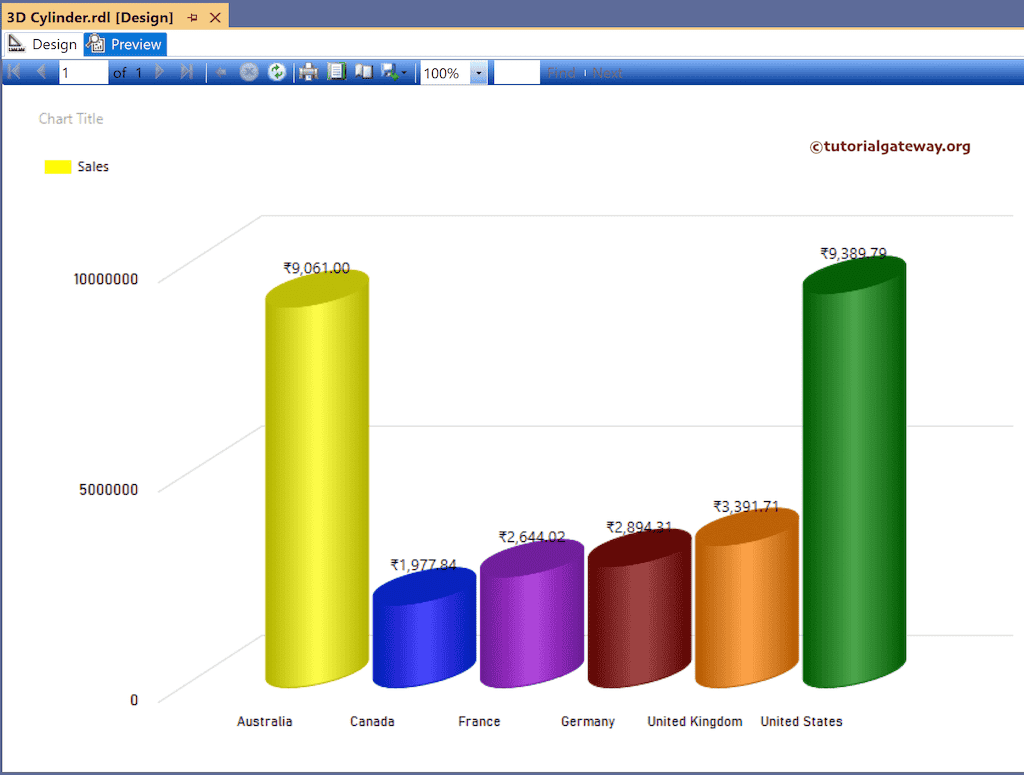Click the first page navigation icon
The image size is (1024, 775).
tap(14, 71)
